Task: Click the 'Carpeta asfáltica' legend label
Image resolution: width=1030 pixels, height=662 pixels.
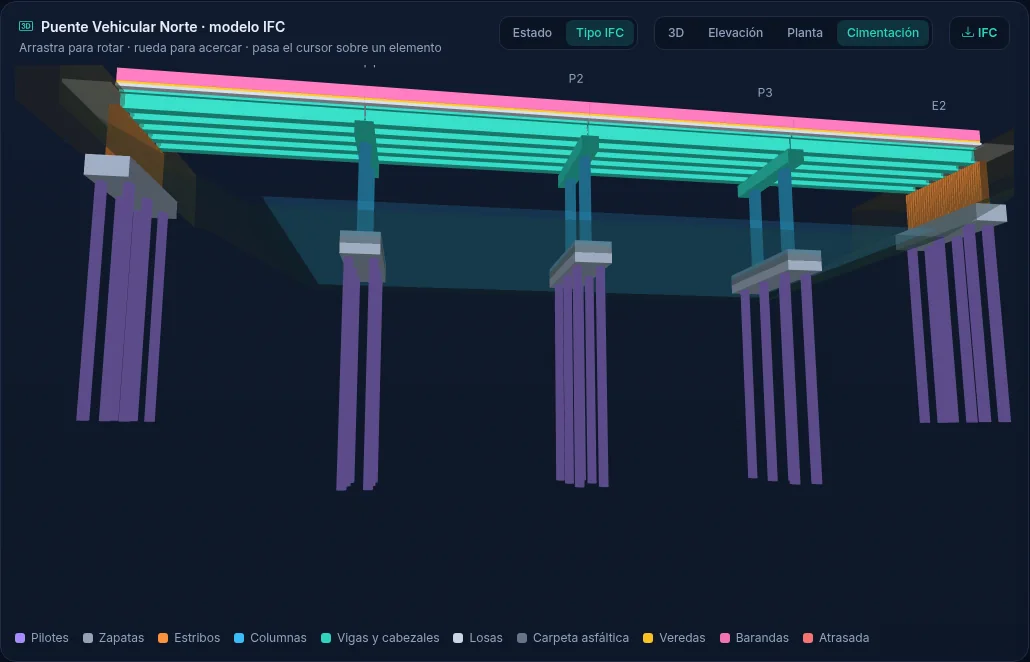Action: pos(581,638)
